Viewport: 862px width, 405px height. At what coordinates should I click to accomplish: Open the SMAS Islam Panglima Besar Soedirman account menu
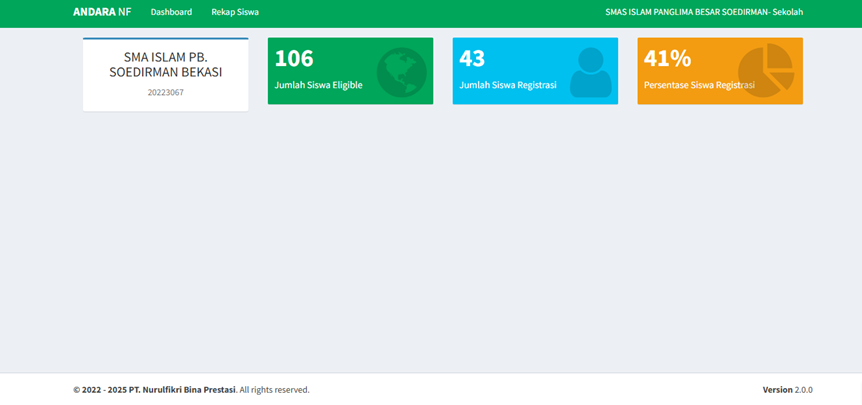(704, 12)
